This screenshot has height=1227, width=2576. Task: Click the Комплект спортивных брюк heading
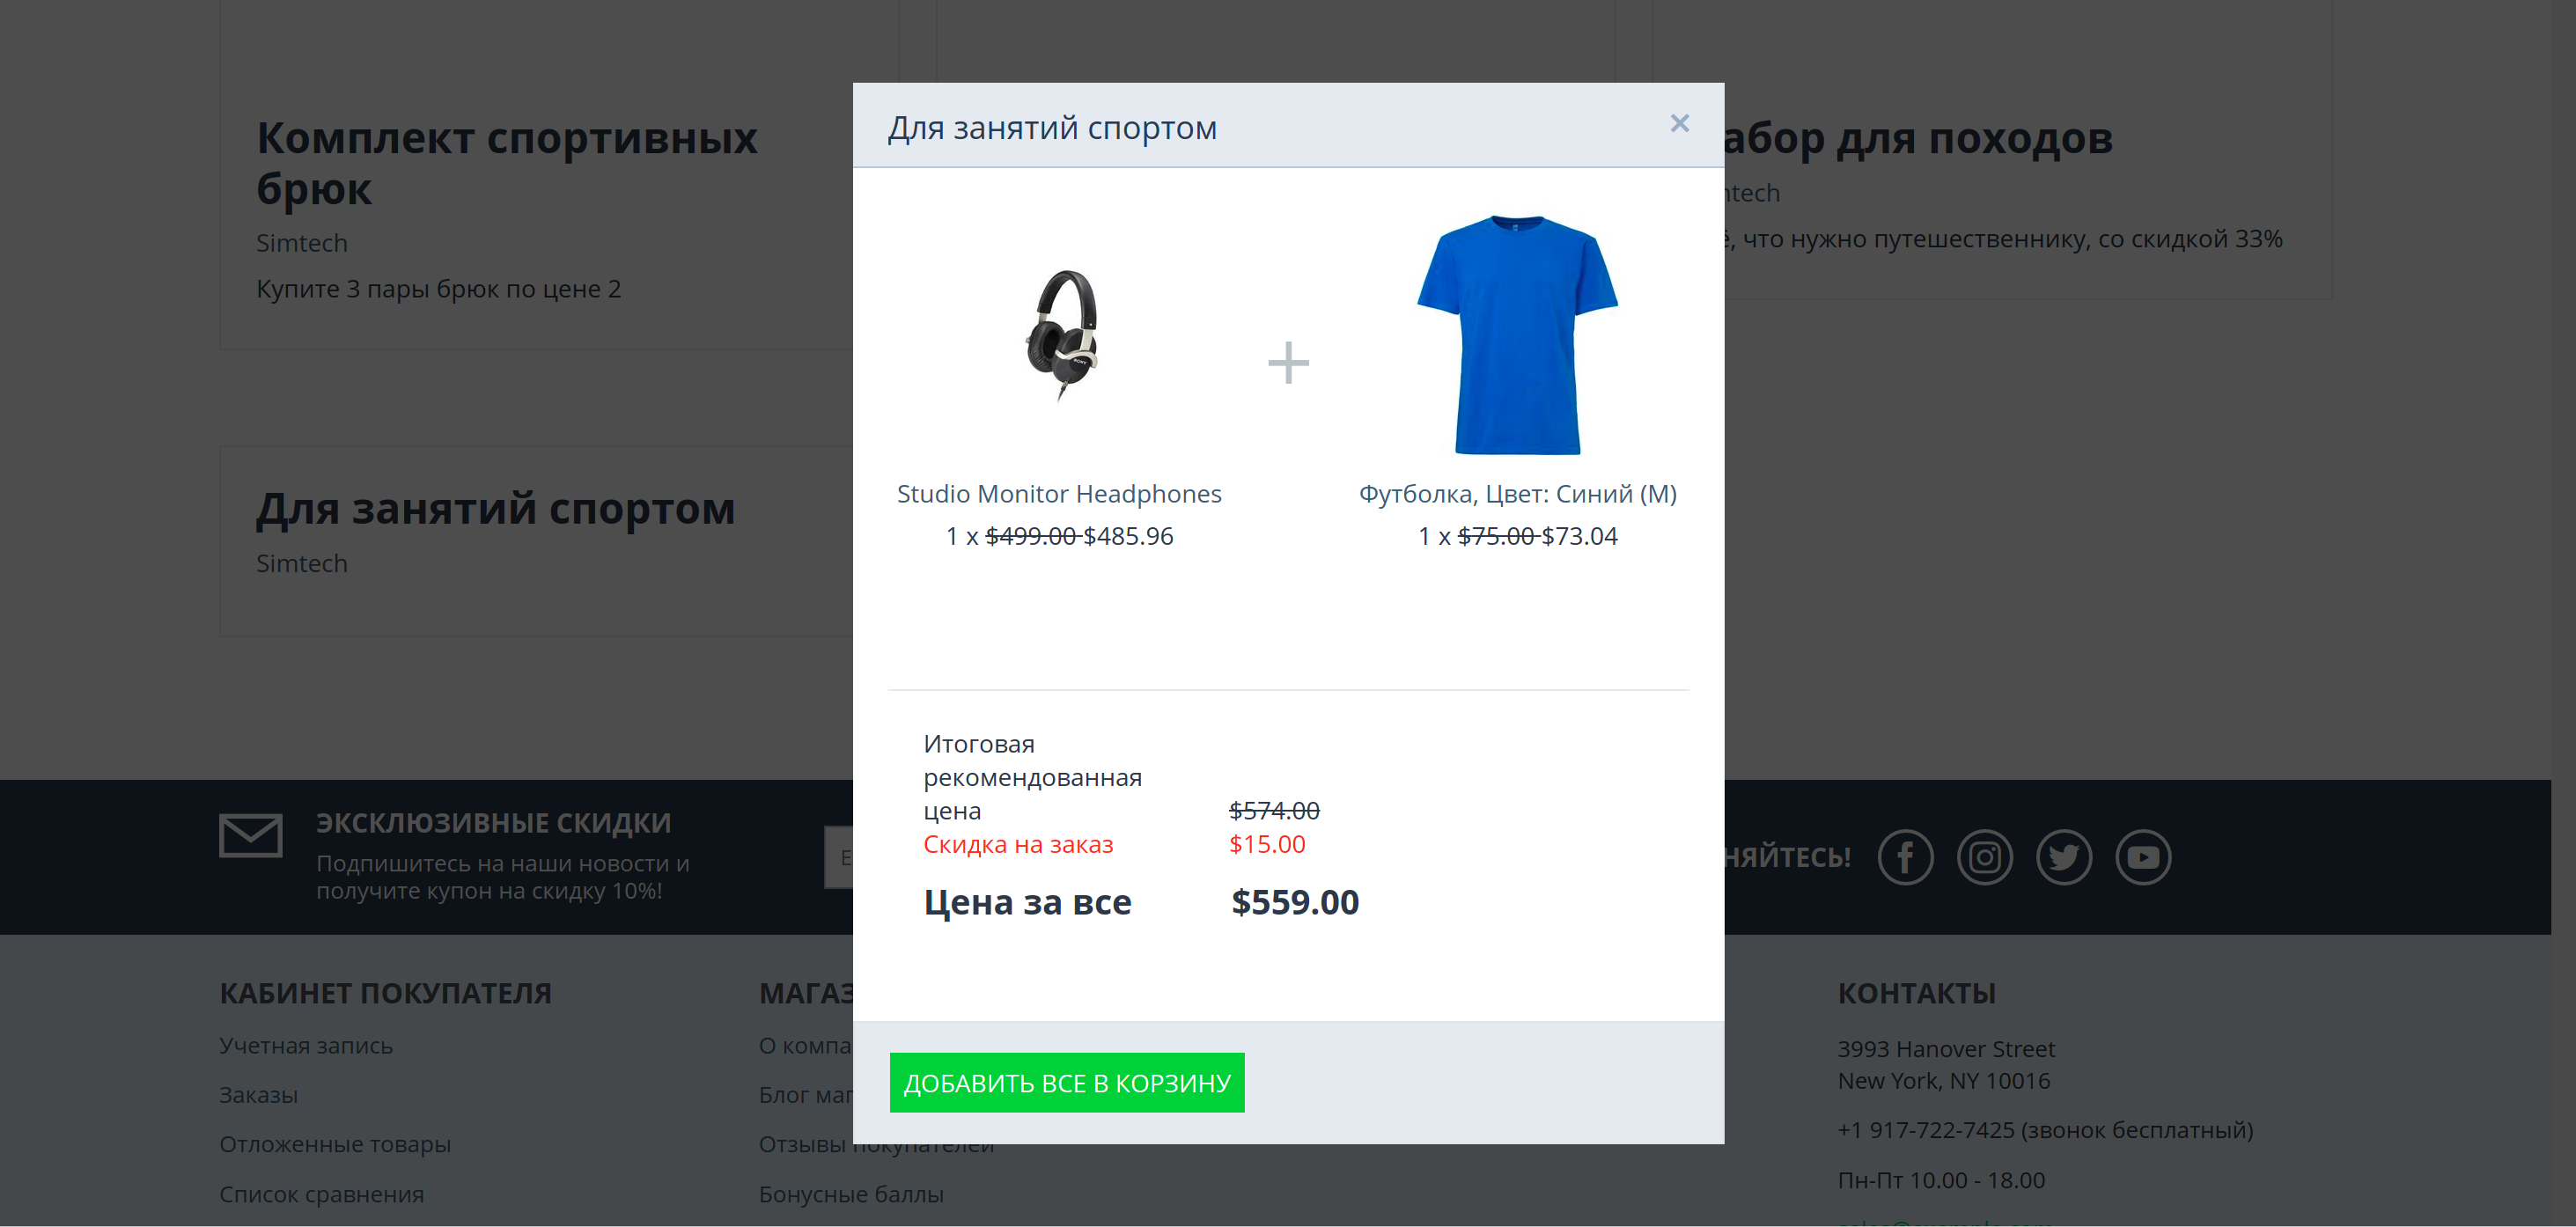point(506,163)
